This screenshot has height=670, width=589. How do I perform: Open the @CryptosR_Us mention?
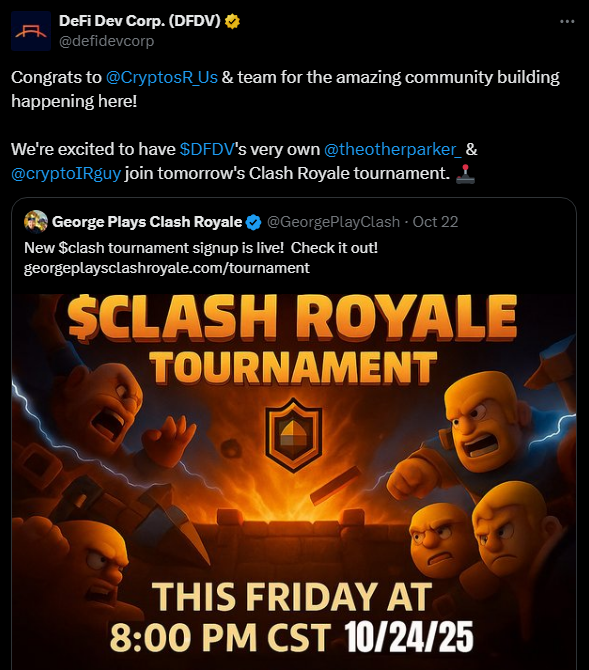coord(162,77)
